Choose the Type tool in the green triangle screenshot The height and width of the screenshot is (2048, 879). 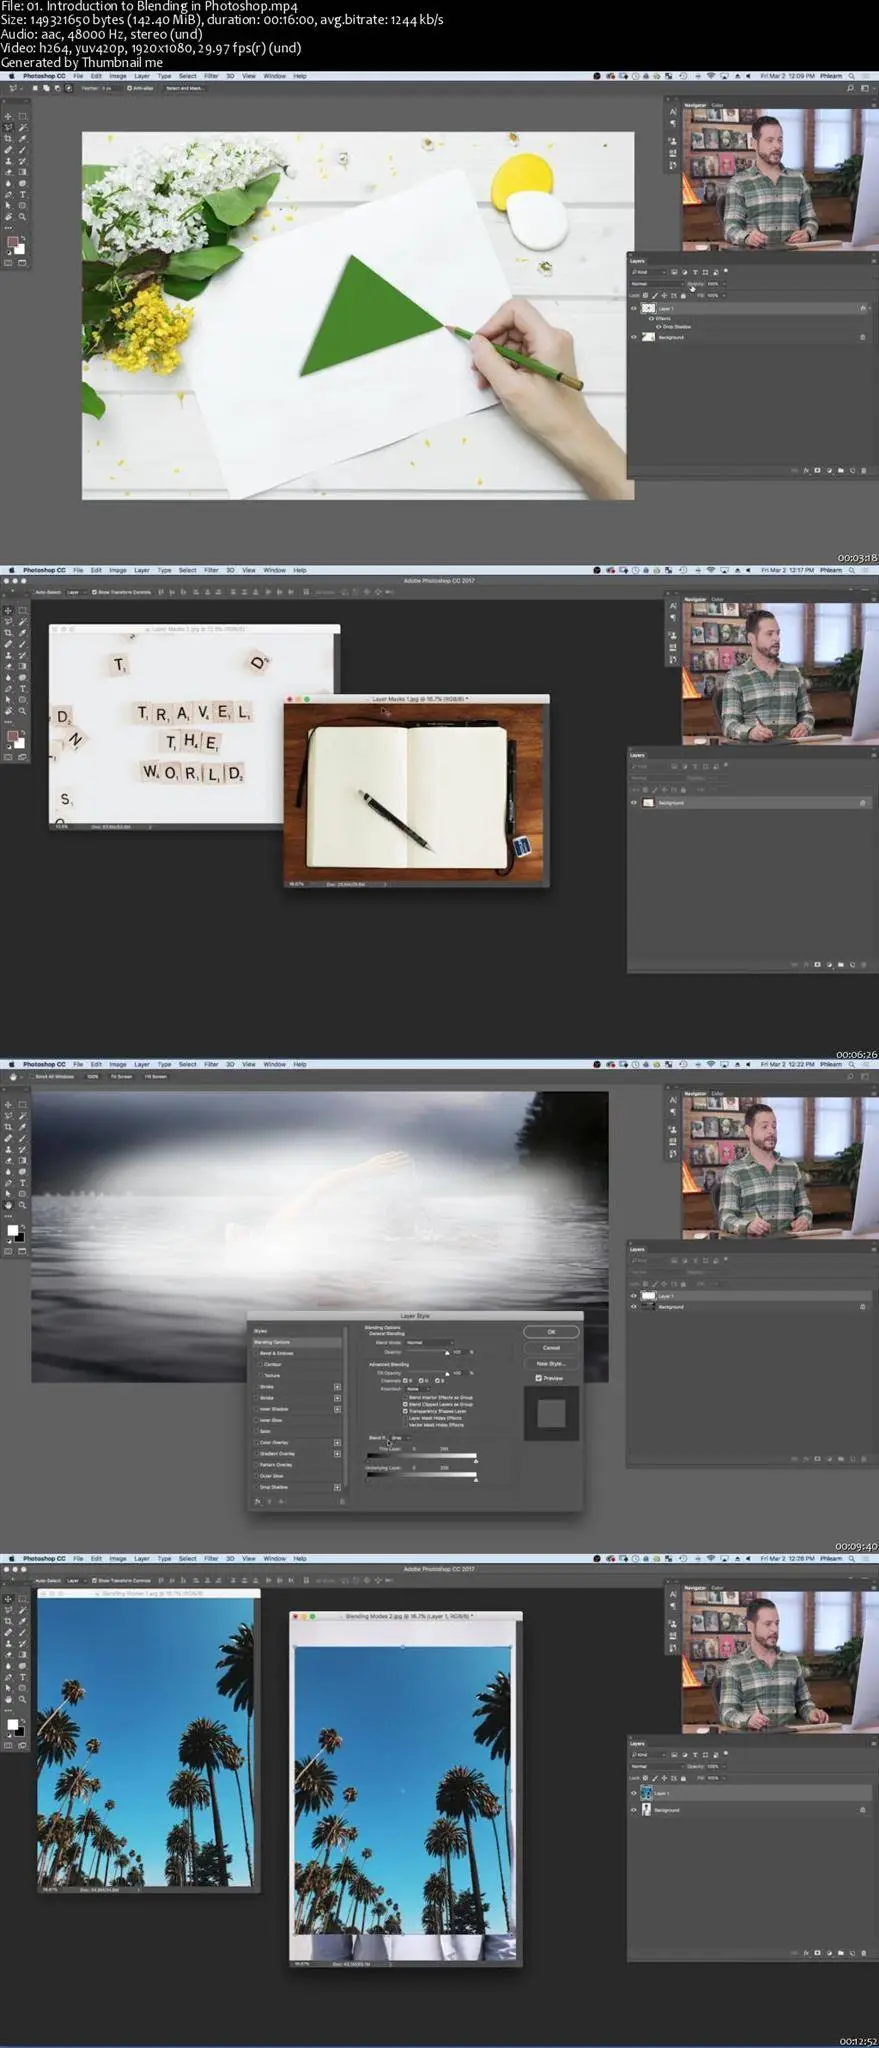(22, 194)
